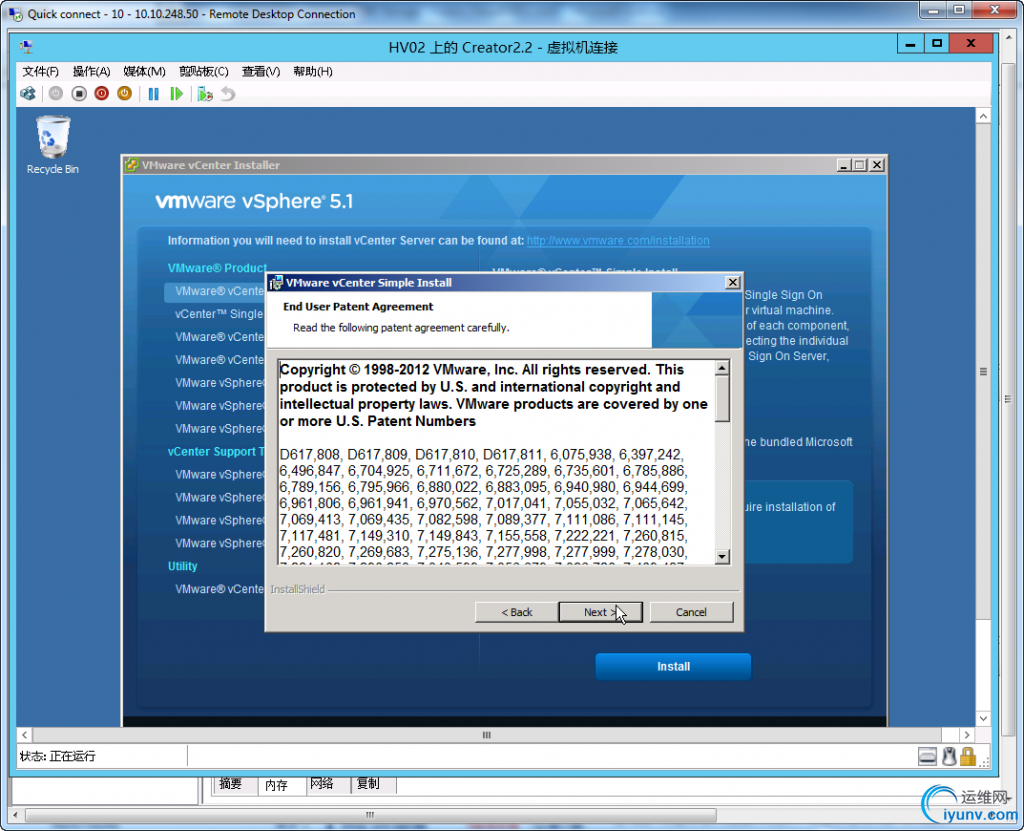Open the 媒体(M) menu

coord(144,71)
